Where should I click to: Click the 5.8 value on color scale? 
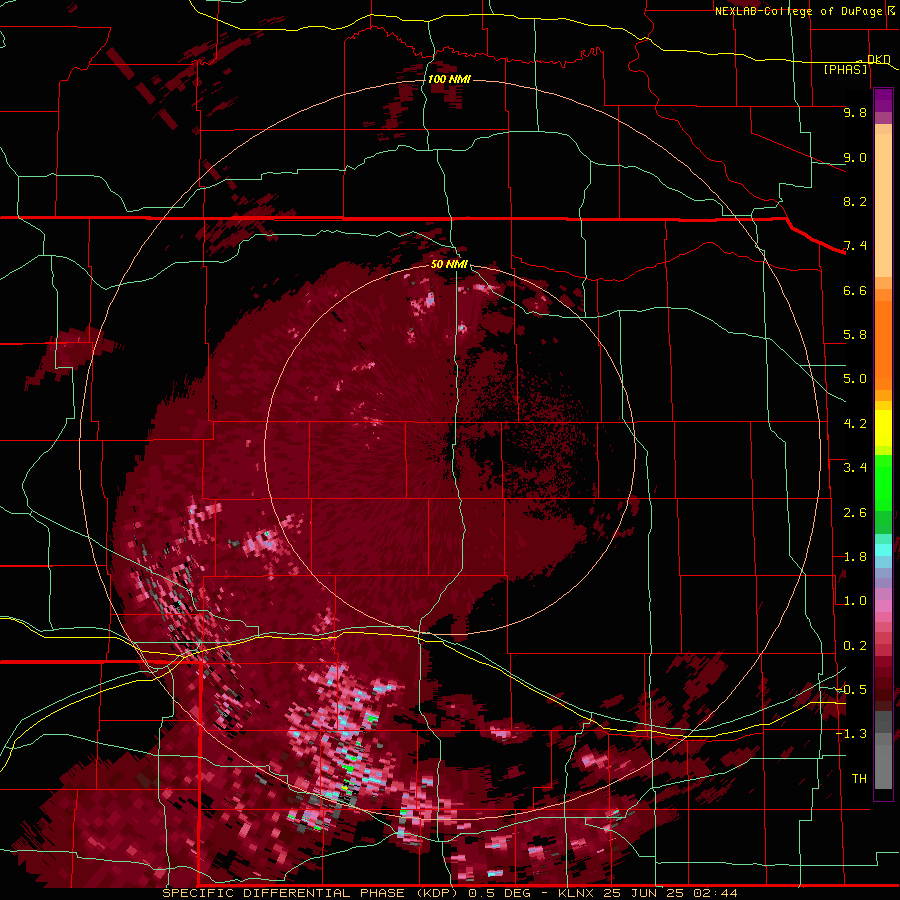tap(855, 335)
